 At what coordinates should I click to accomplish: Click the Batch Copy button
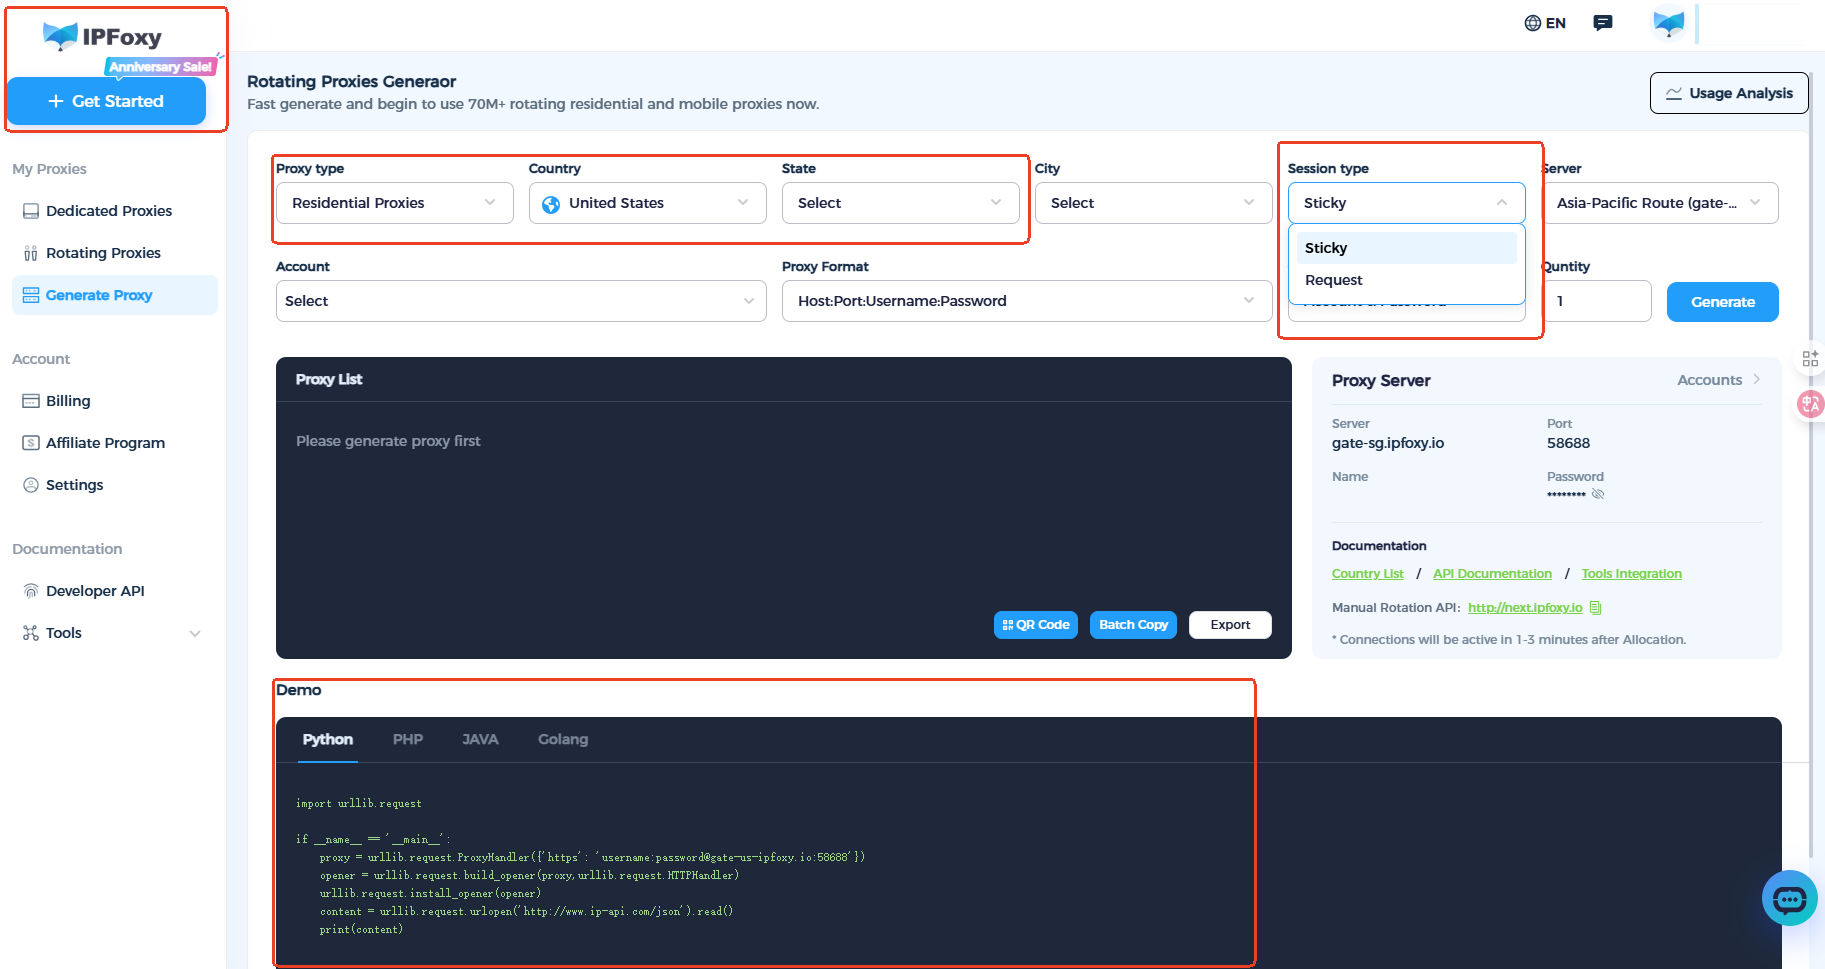[x=1133, y=625]
